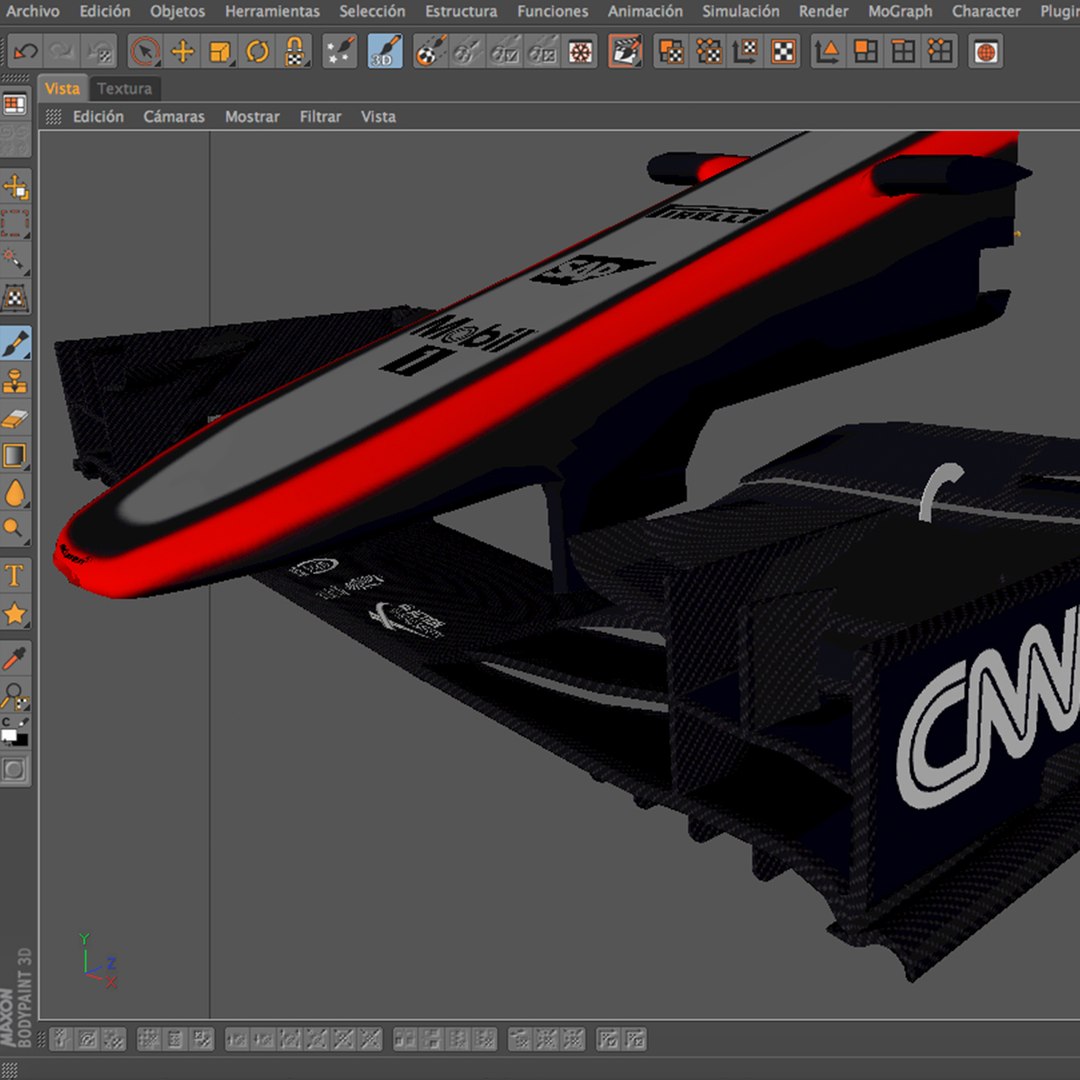Select the Eyedropper color picker tool
1080x1080 pixels.
[x=15, y=658]
